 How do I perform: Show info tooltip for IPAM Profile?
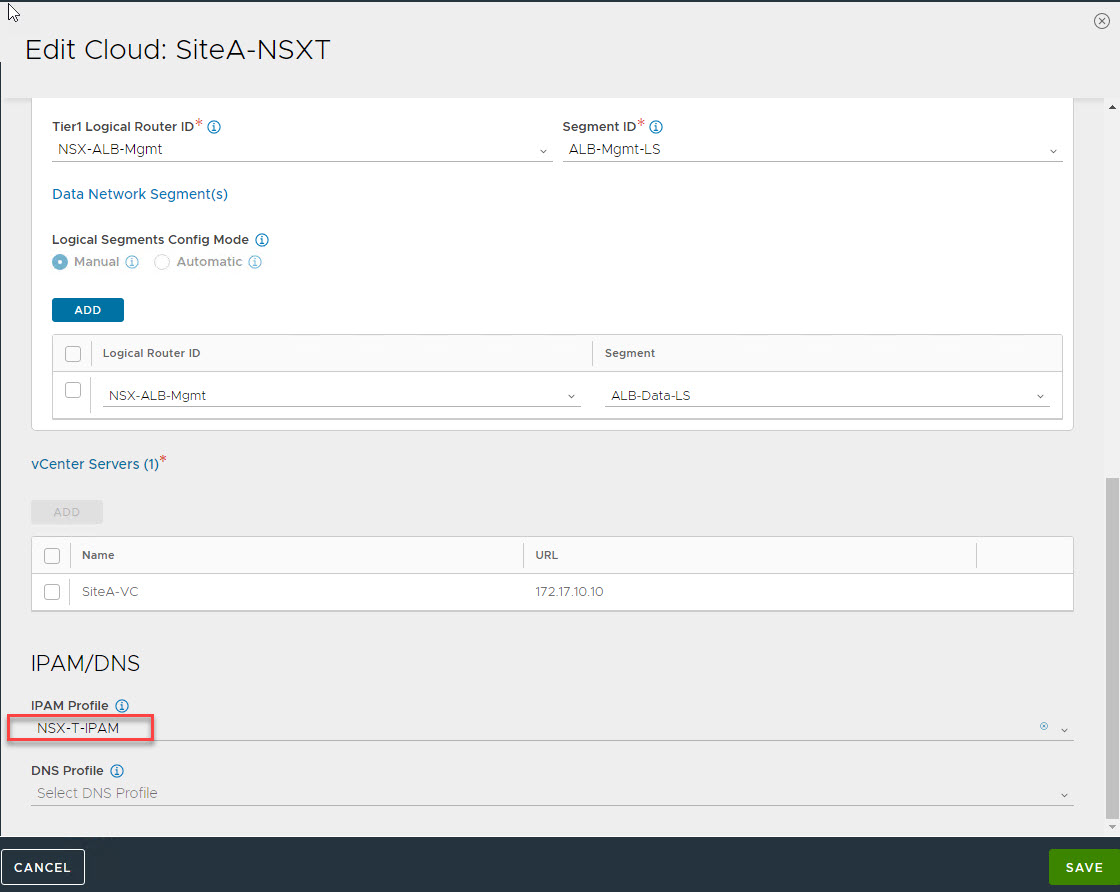click(122, 706)
